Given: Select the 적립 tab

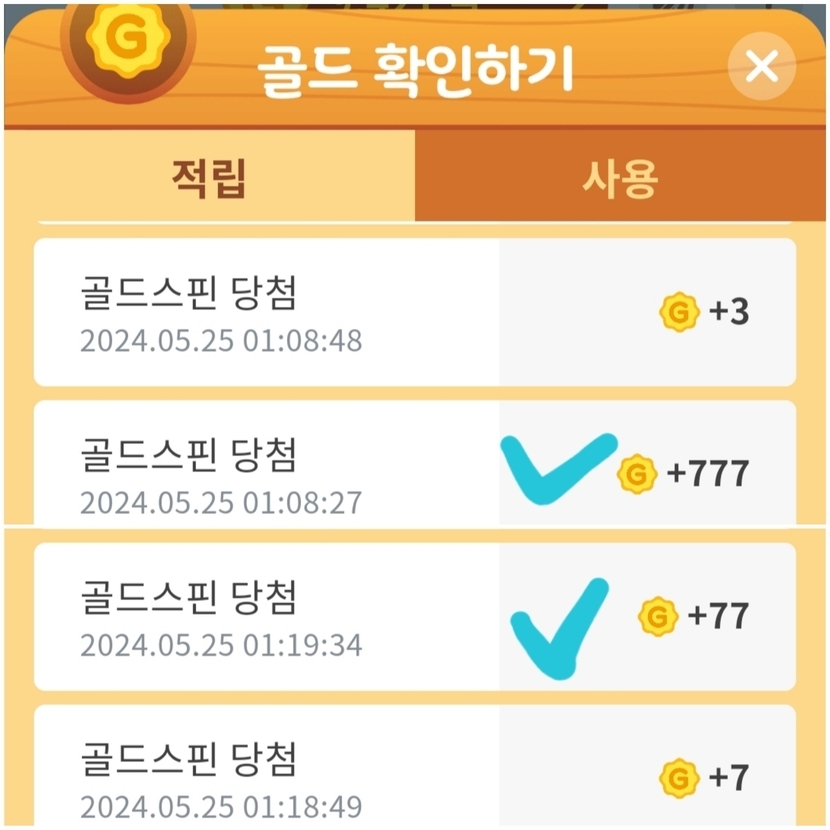Looking at the screenshot, I should pyautogui.click(x=209, y=178).
